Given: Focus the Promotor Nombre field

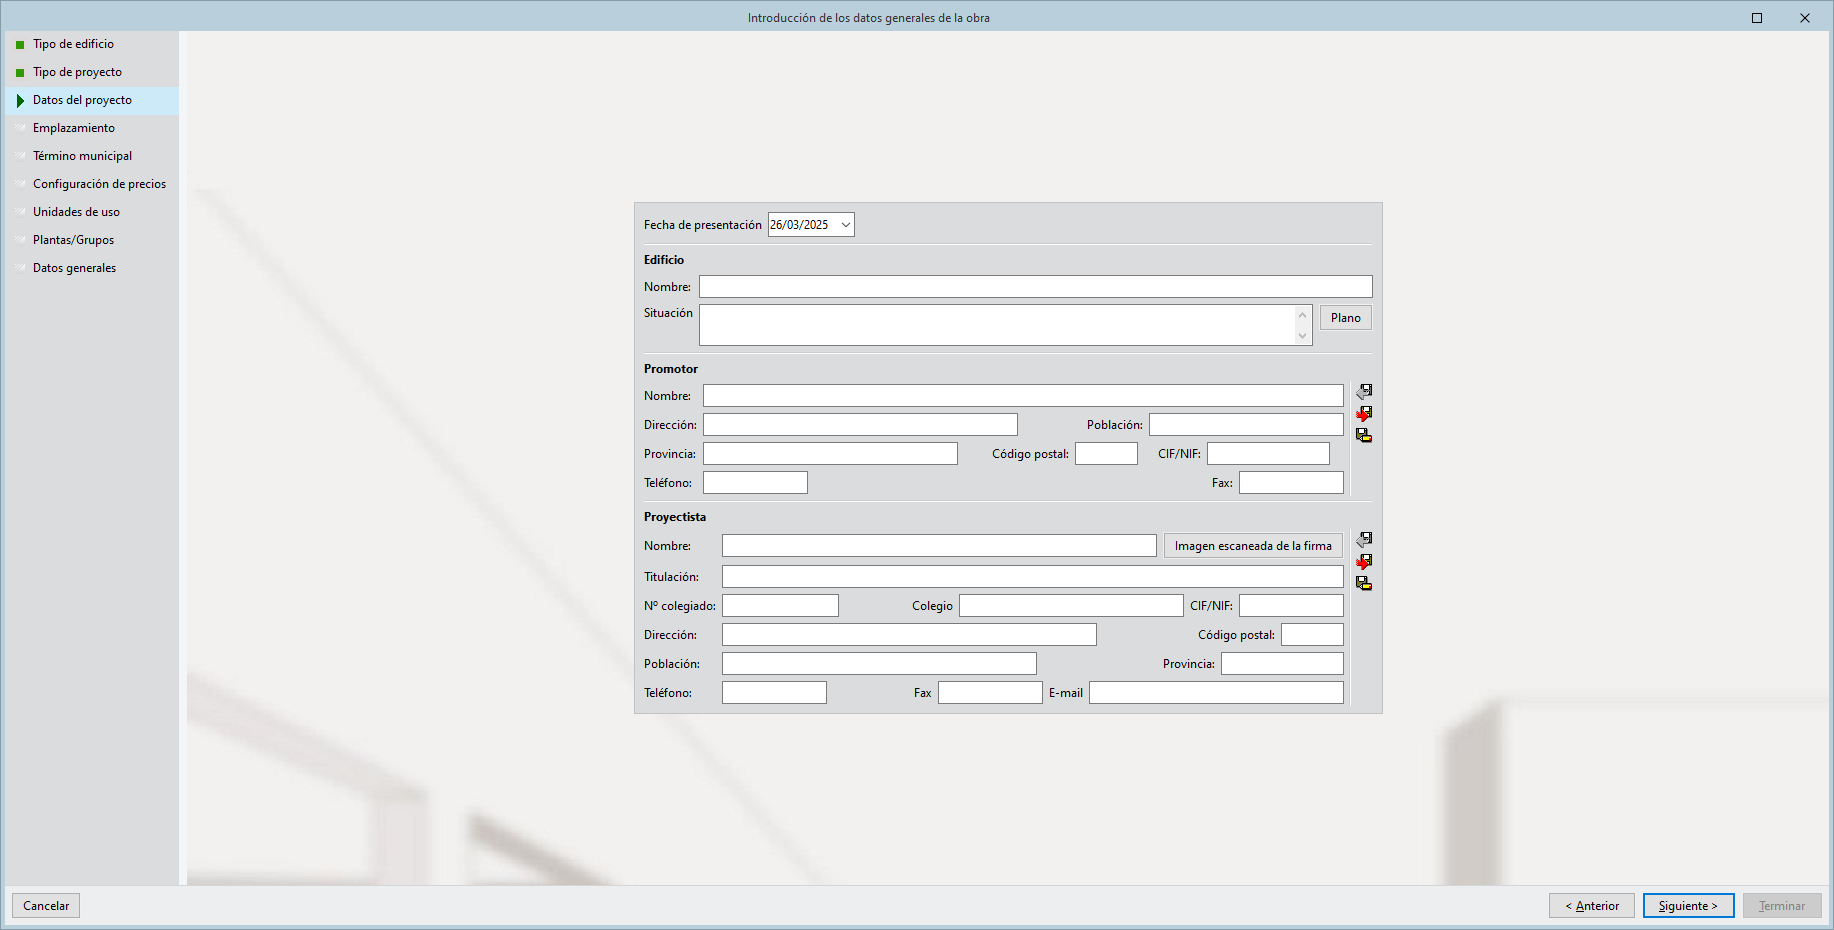Looking at the screenshot, I should coord(1023,396).
